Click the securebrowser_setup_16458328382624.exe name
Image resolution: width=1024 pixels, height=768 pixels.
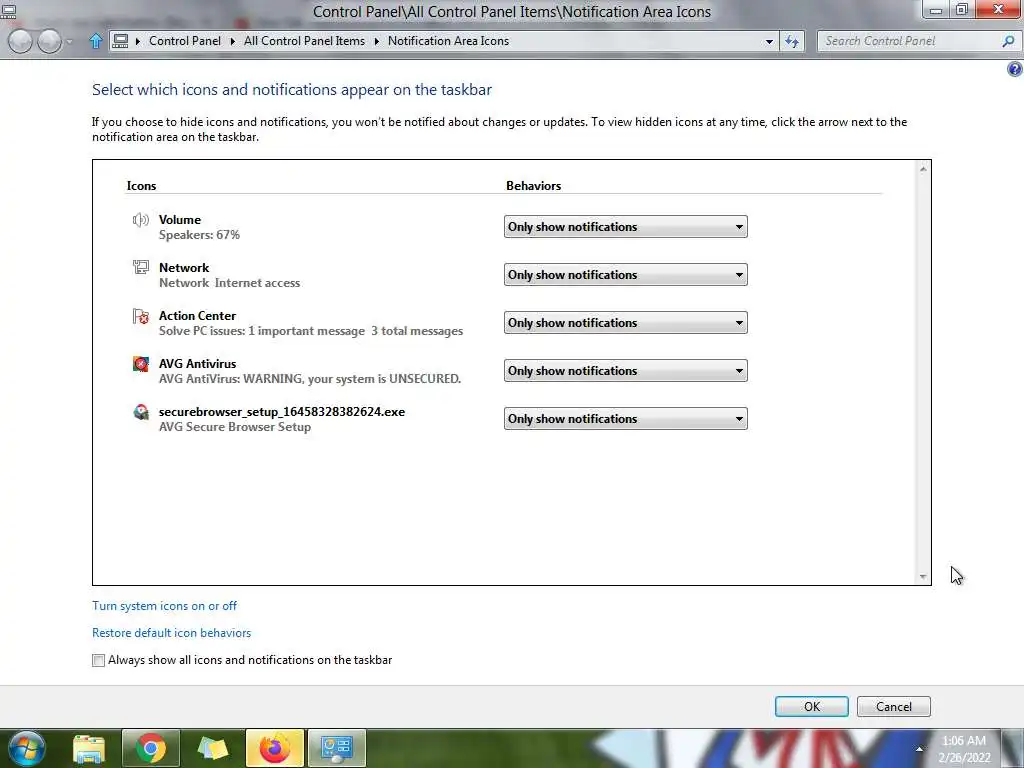tap(281, 412)
